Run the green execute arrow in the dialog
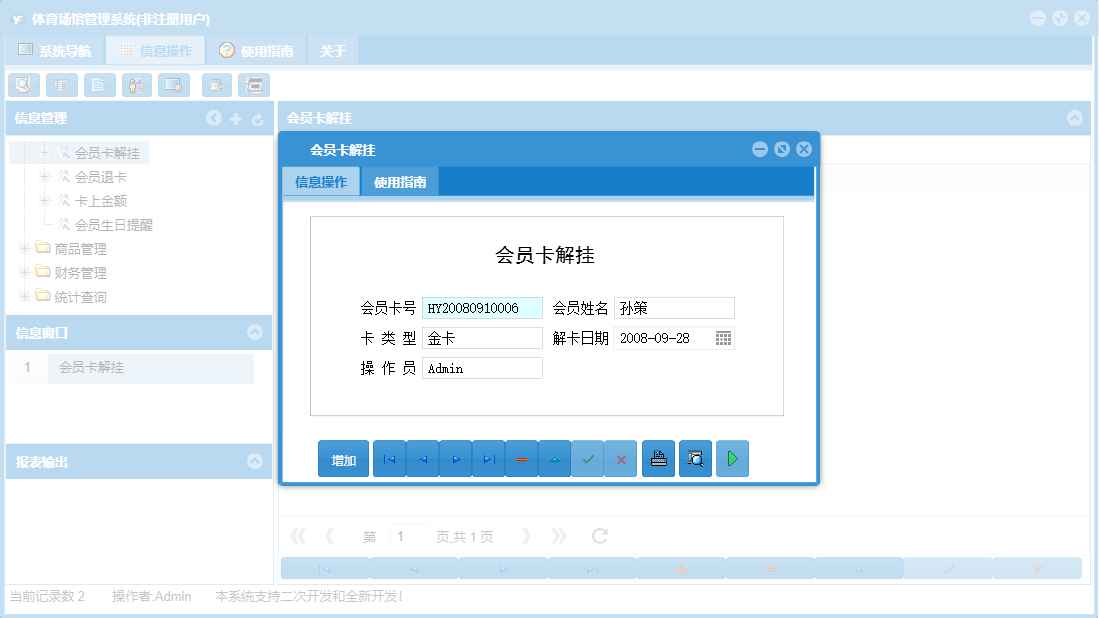1099x618 pixels. [x=732, y=458]
